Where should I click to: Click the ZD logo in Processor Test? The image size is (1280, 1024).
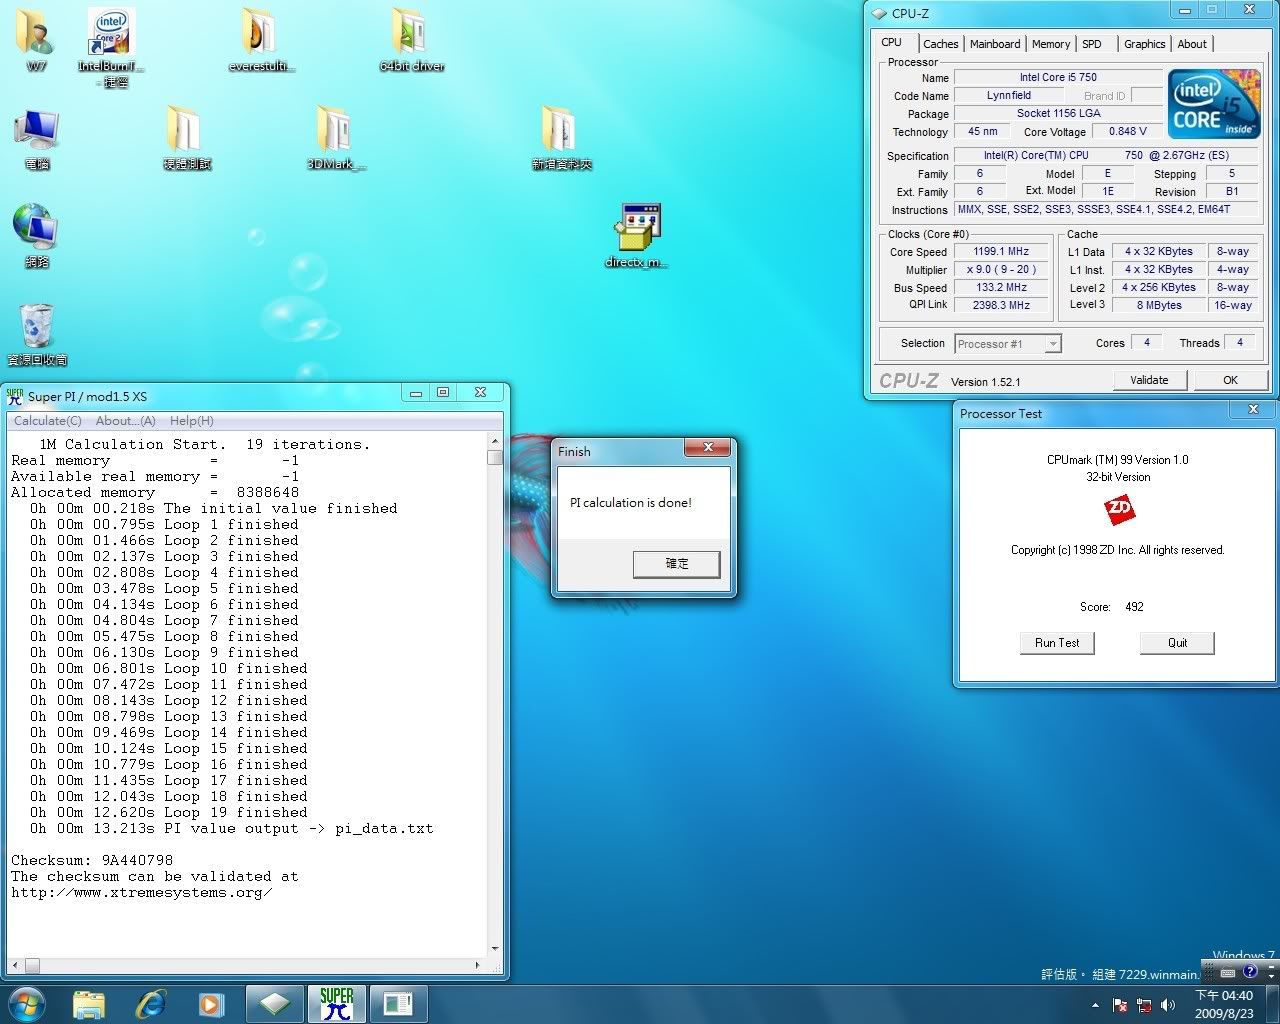(1119, 509)
